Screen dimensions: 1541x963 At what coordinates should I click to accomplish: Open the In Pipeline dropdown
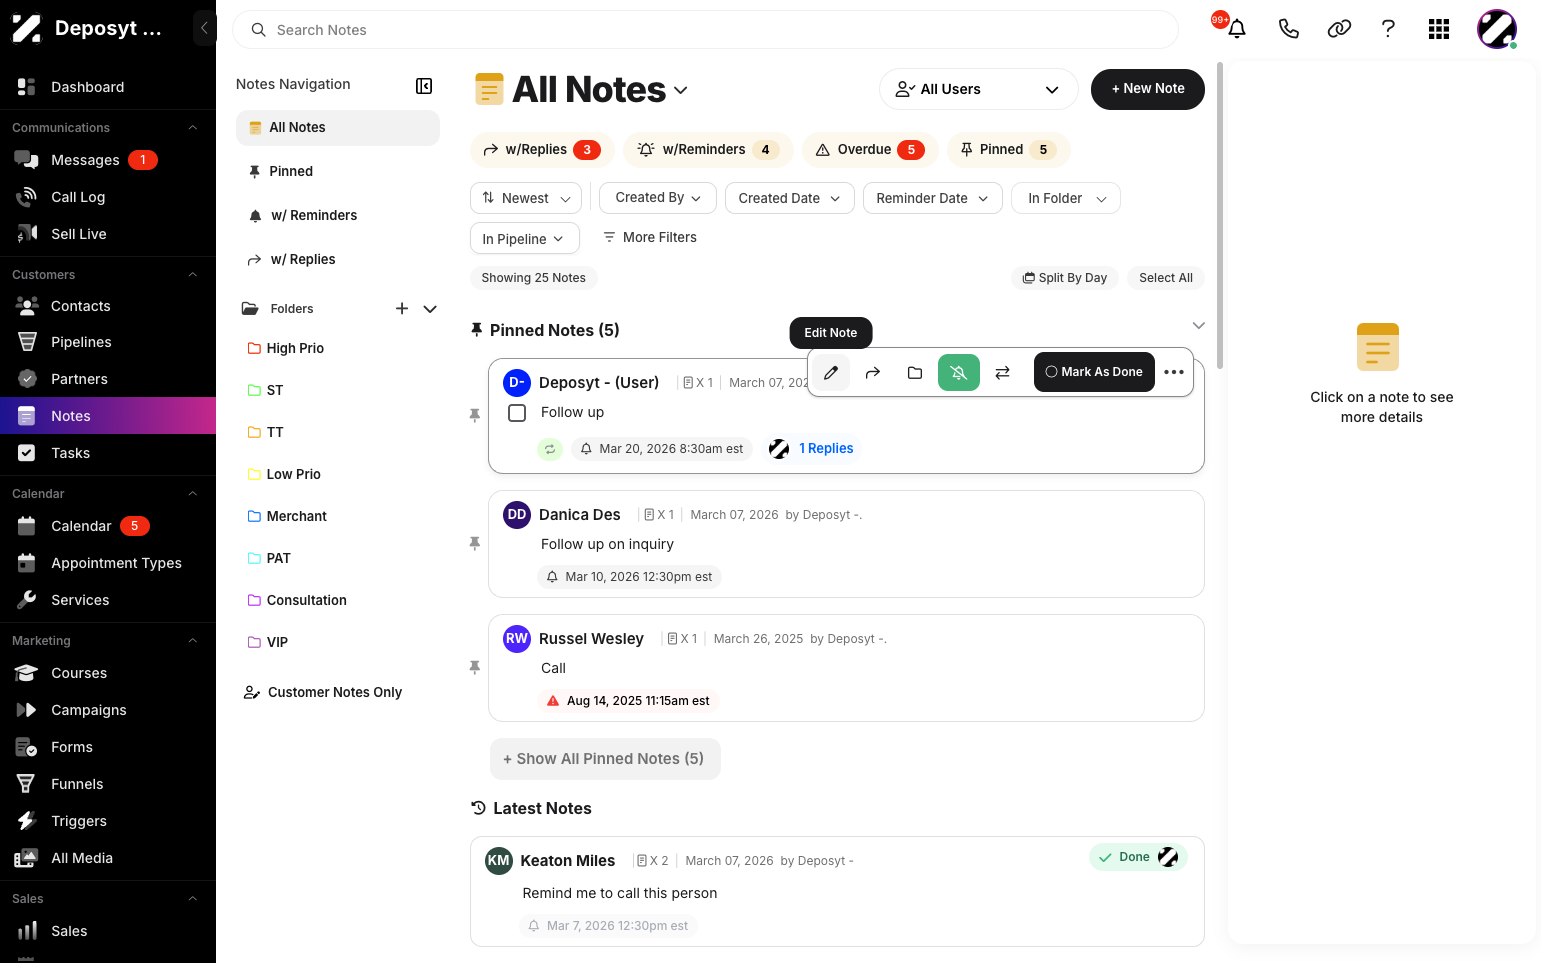coord(524,239)
